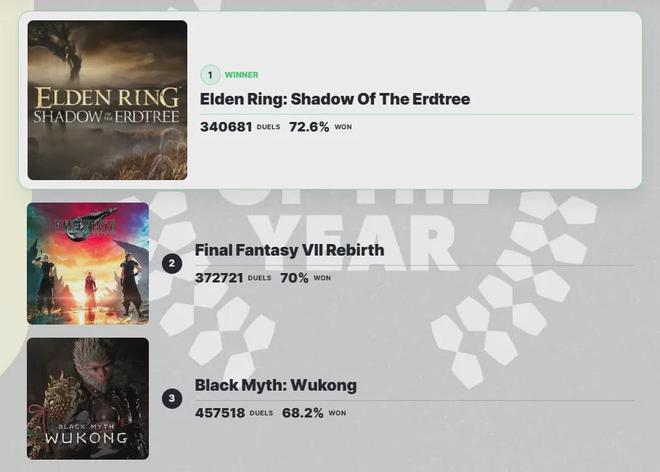Click the WON label next to 70%
The image size is (660, 472).
click(x=322, y=279)
